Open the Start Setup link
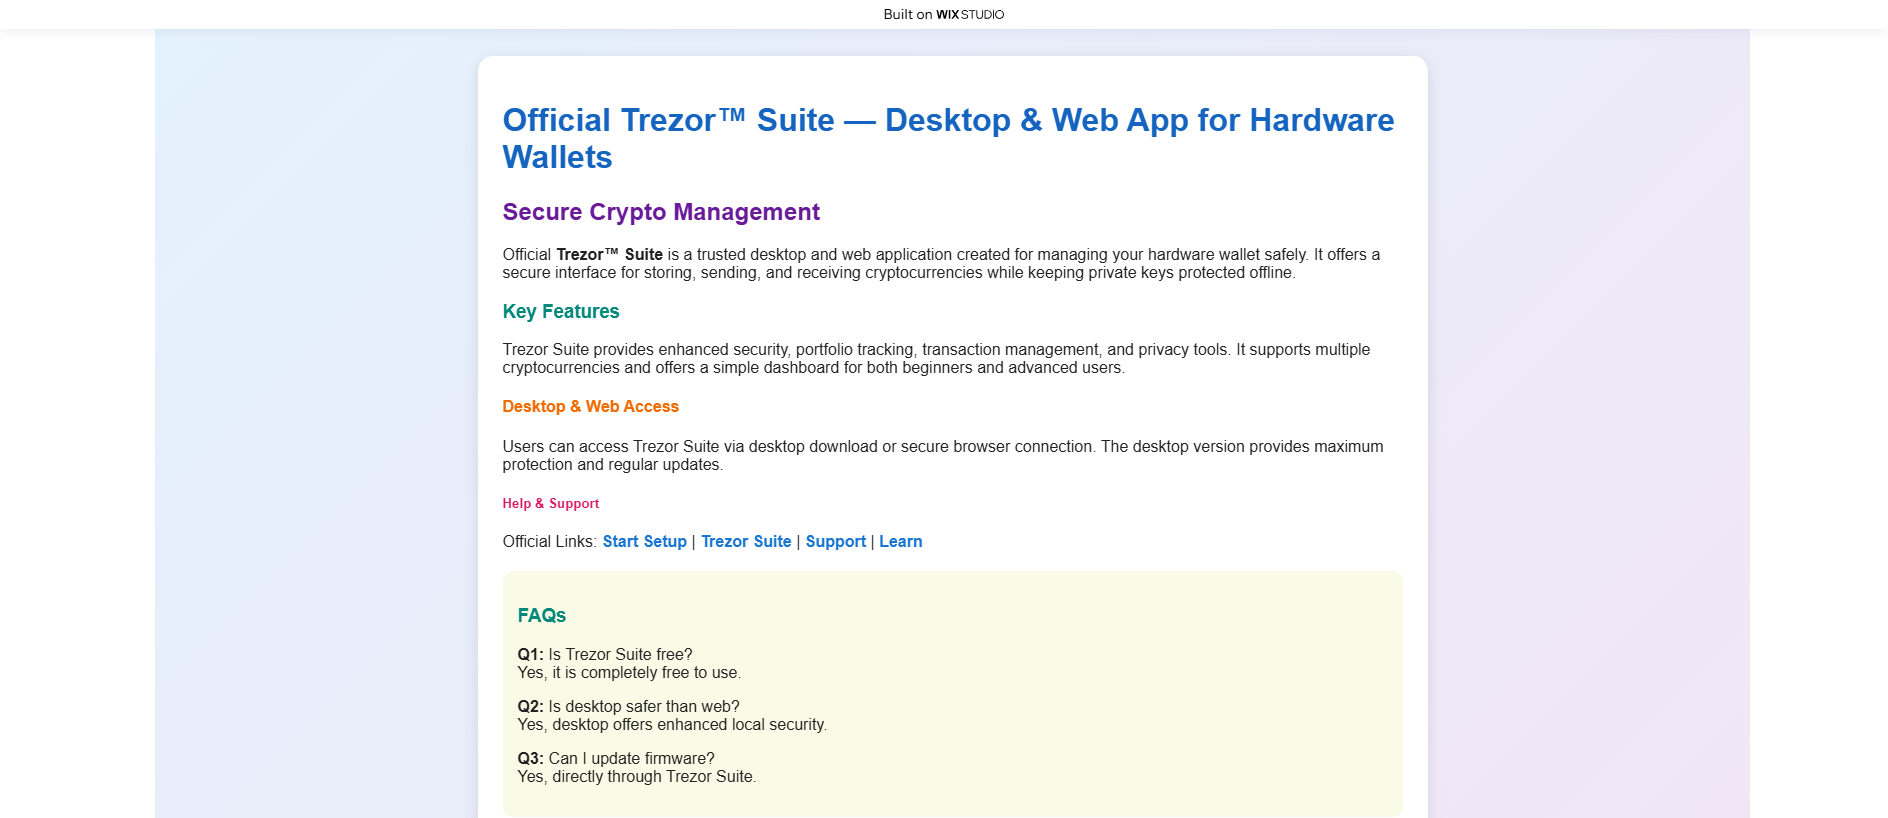Image resolution: width=1888 pixels, height=818 pixels. click(x=644, y=541)
